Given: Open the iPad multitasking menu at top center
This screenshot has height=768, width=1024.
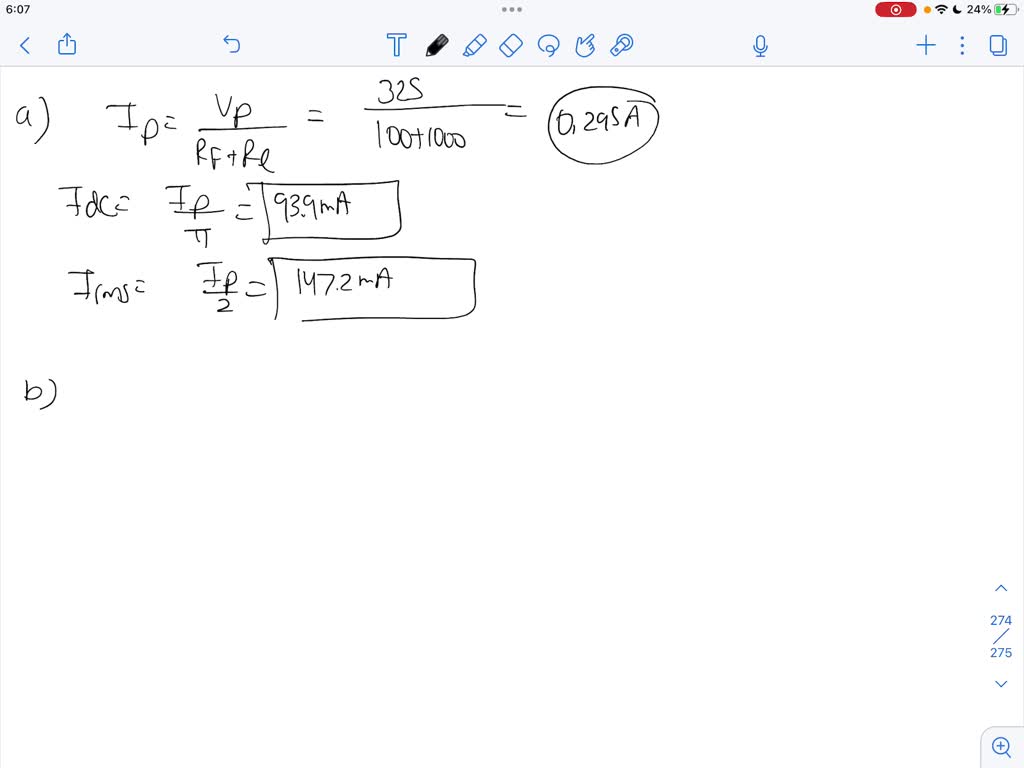Looking at the screenshot, I should click(x=512, y=9).
